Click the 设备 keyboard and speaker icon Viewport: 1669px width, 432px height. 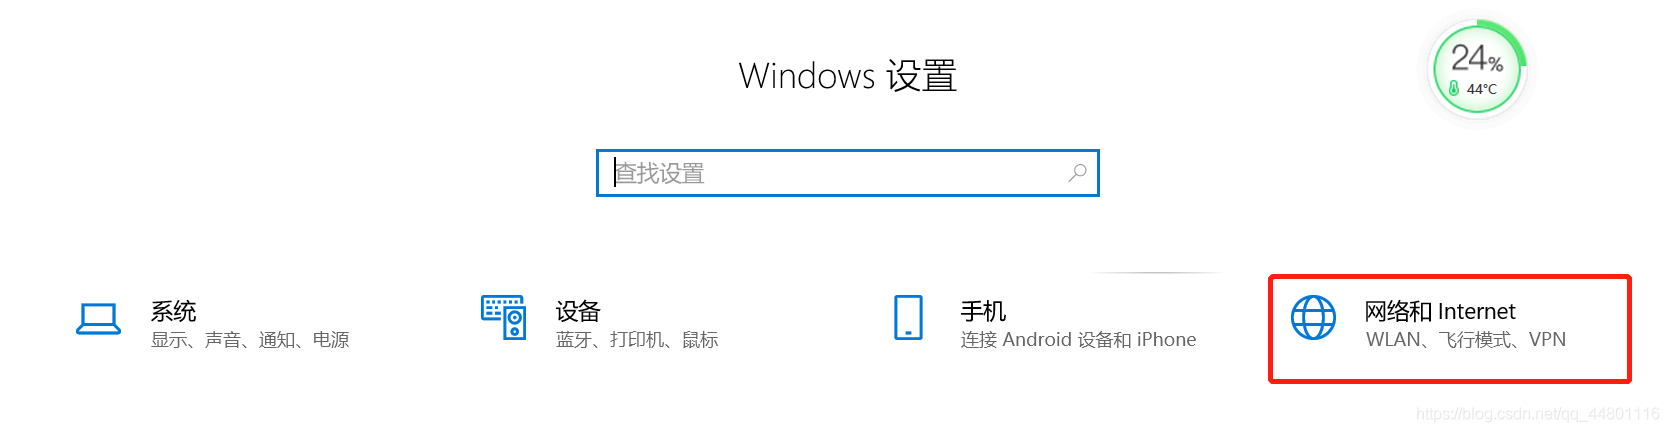click(x=503, y=317)
